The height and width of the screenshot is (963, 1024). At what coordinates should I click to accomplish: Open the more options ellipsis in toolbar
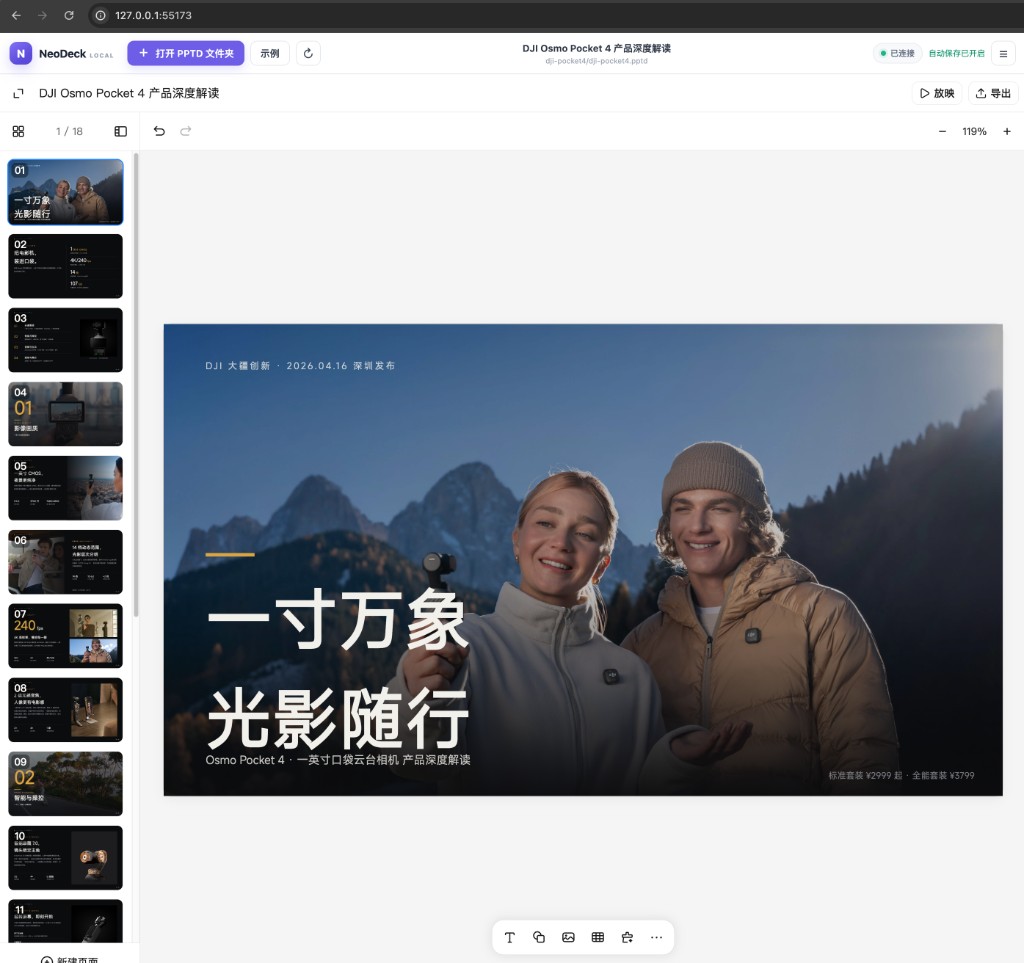[656, 938]
